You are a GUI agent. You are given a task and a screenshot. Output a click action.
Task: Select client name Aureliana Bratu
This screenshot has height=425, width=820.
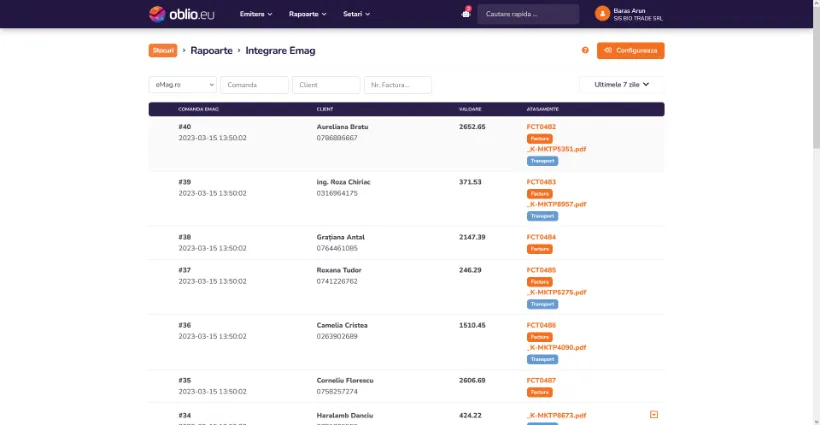(343, 127)
